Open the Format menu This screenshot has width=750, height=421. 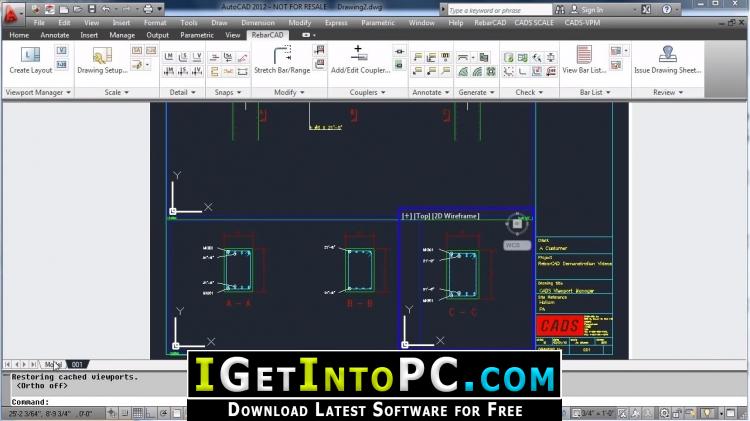pos(155,22)
